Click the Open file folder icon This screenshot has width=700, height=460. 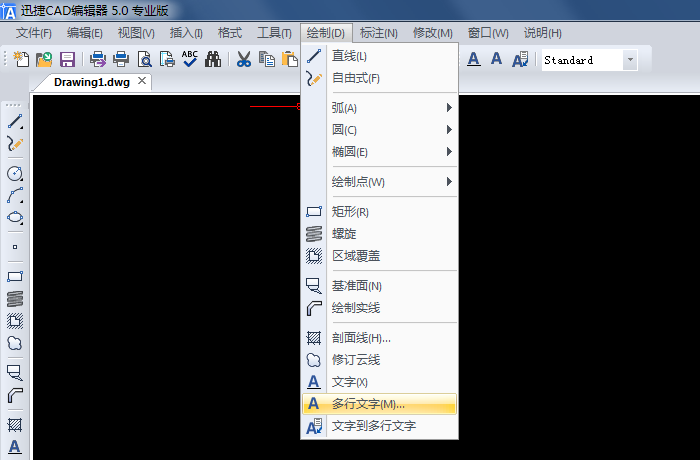pyautogui.click(x=44, y=59)
